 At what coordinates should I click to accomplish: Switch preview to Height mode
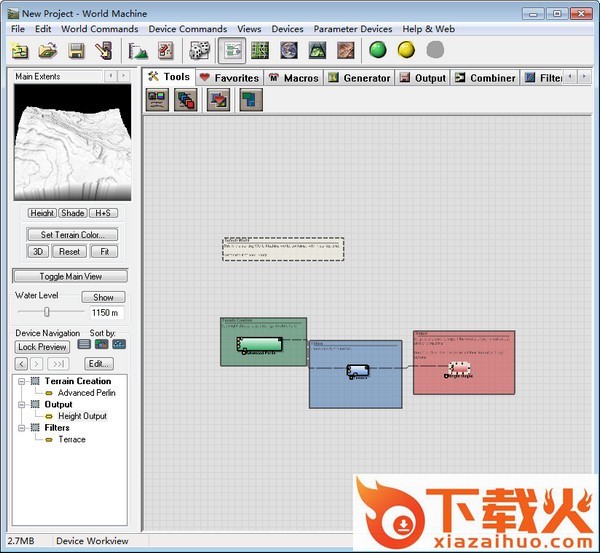tap(42, 213)
